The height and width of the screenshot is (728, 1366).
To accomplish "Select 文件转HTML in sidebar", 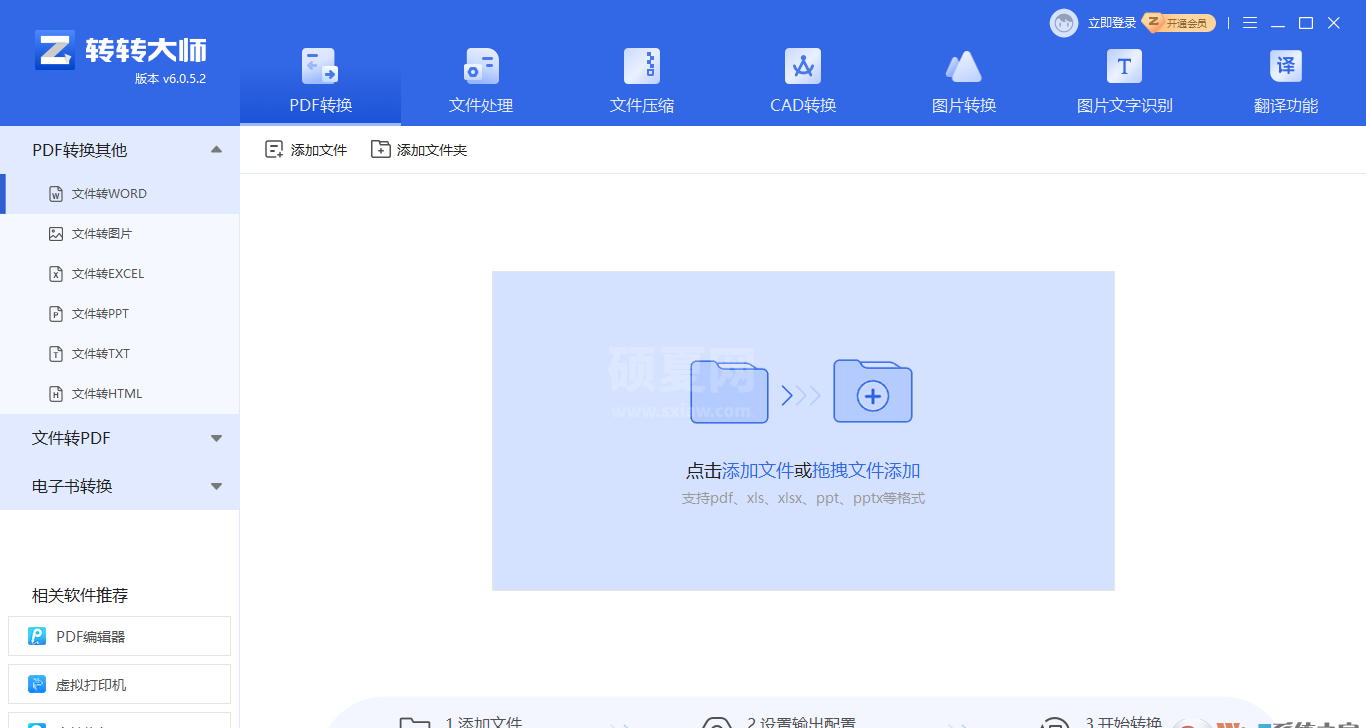I will pyautogui.click(x=120, y=394).
